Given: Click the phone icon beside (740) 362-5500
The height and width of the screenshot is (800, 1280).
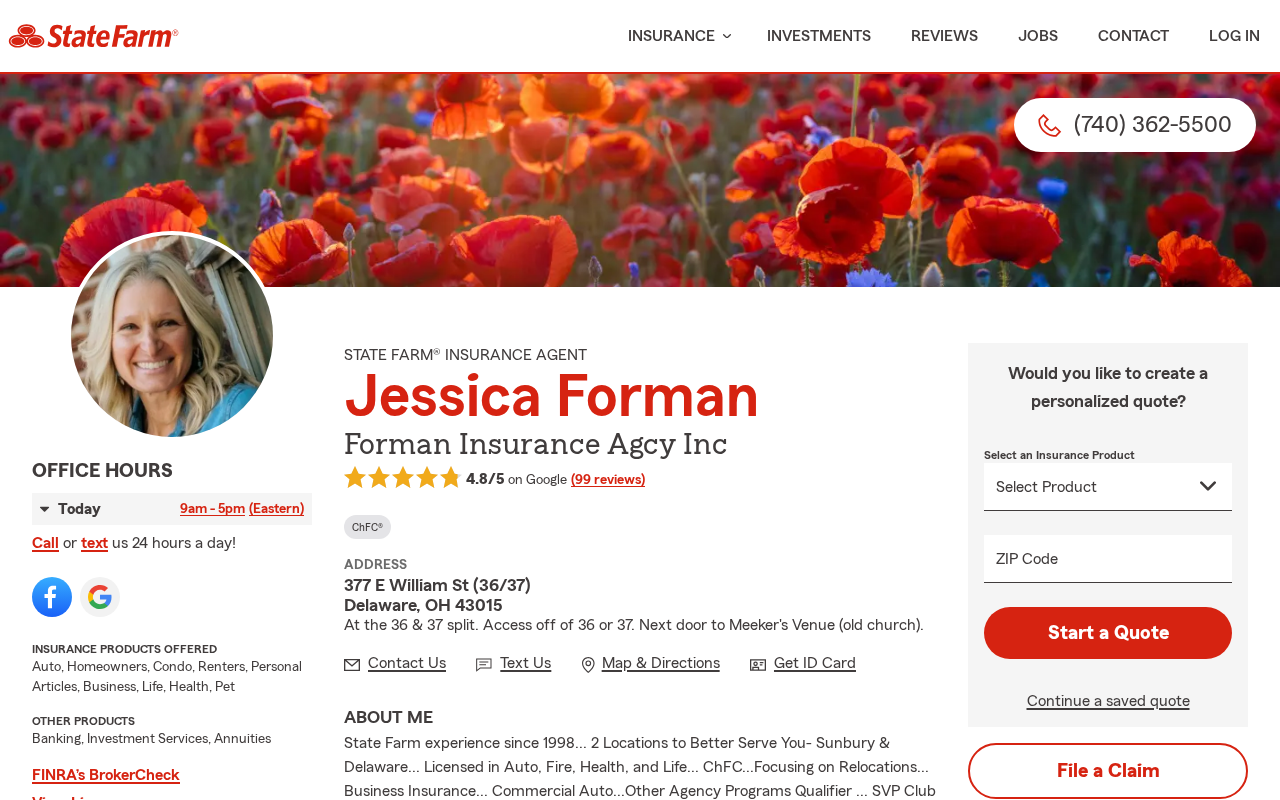Looking at the screenshot, I should (x=1049, y=125).
